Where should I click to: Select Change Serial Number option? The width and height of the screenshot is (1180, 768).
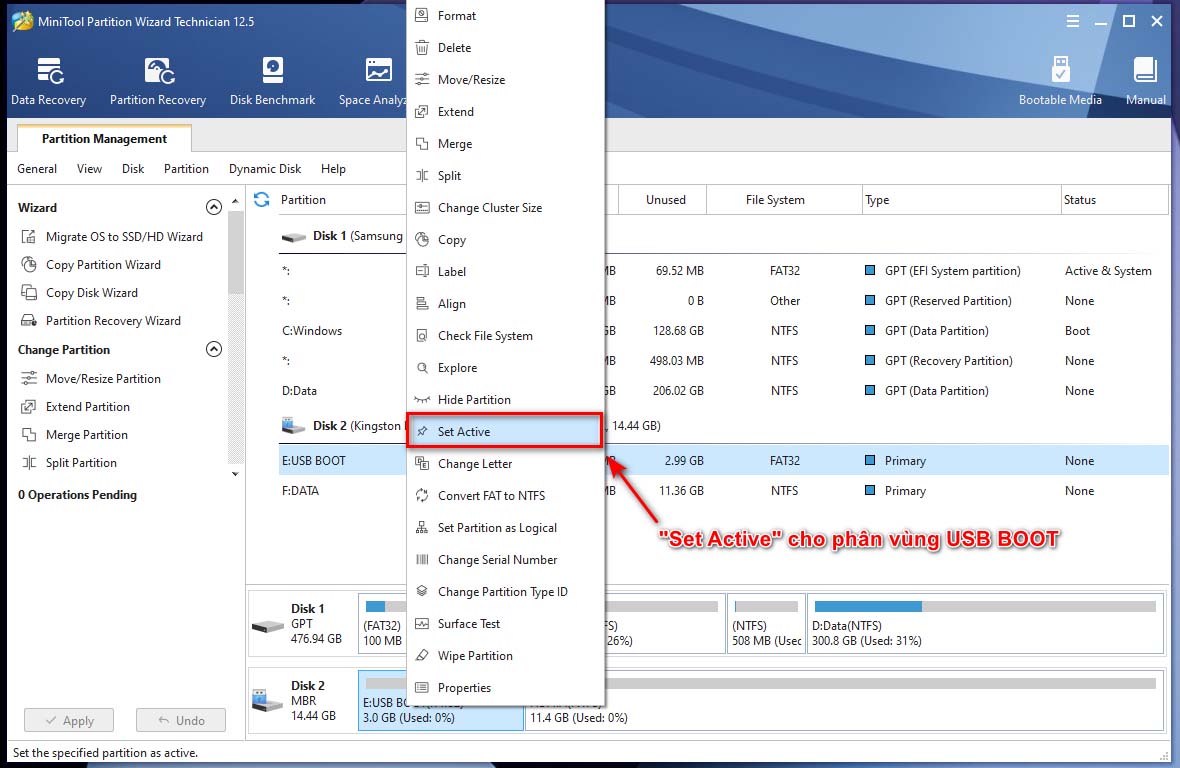[x=506, y=560]
